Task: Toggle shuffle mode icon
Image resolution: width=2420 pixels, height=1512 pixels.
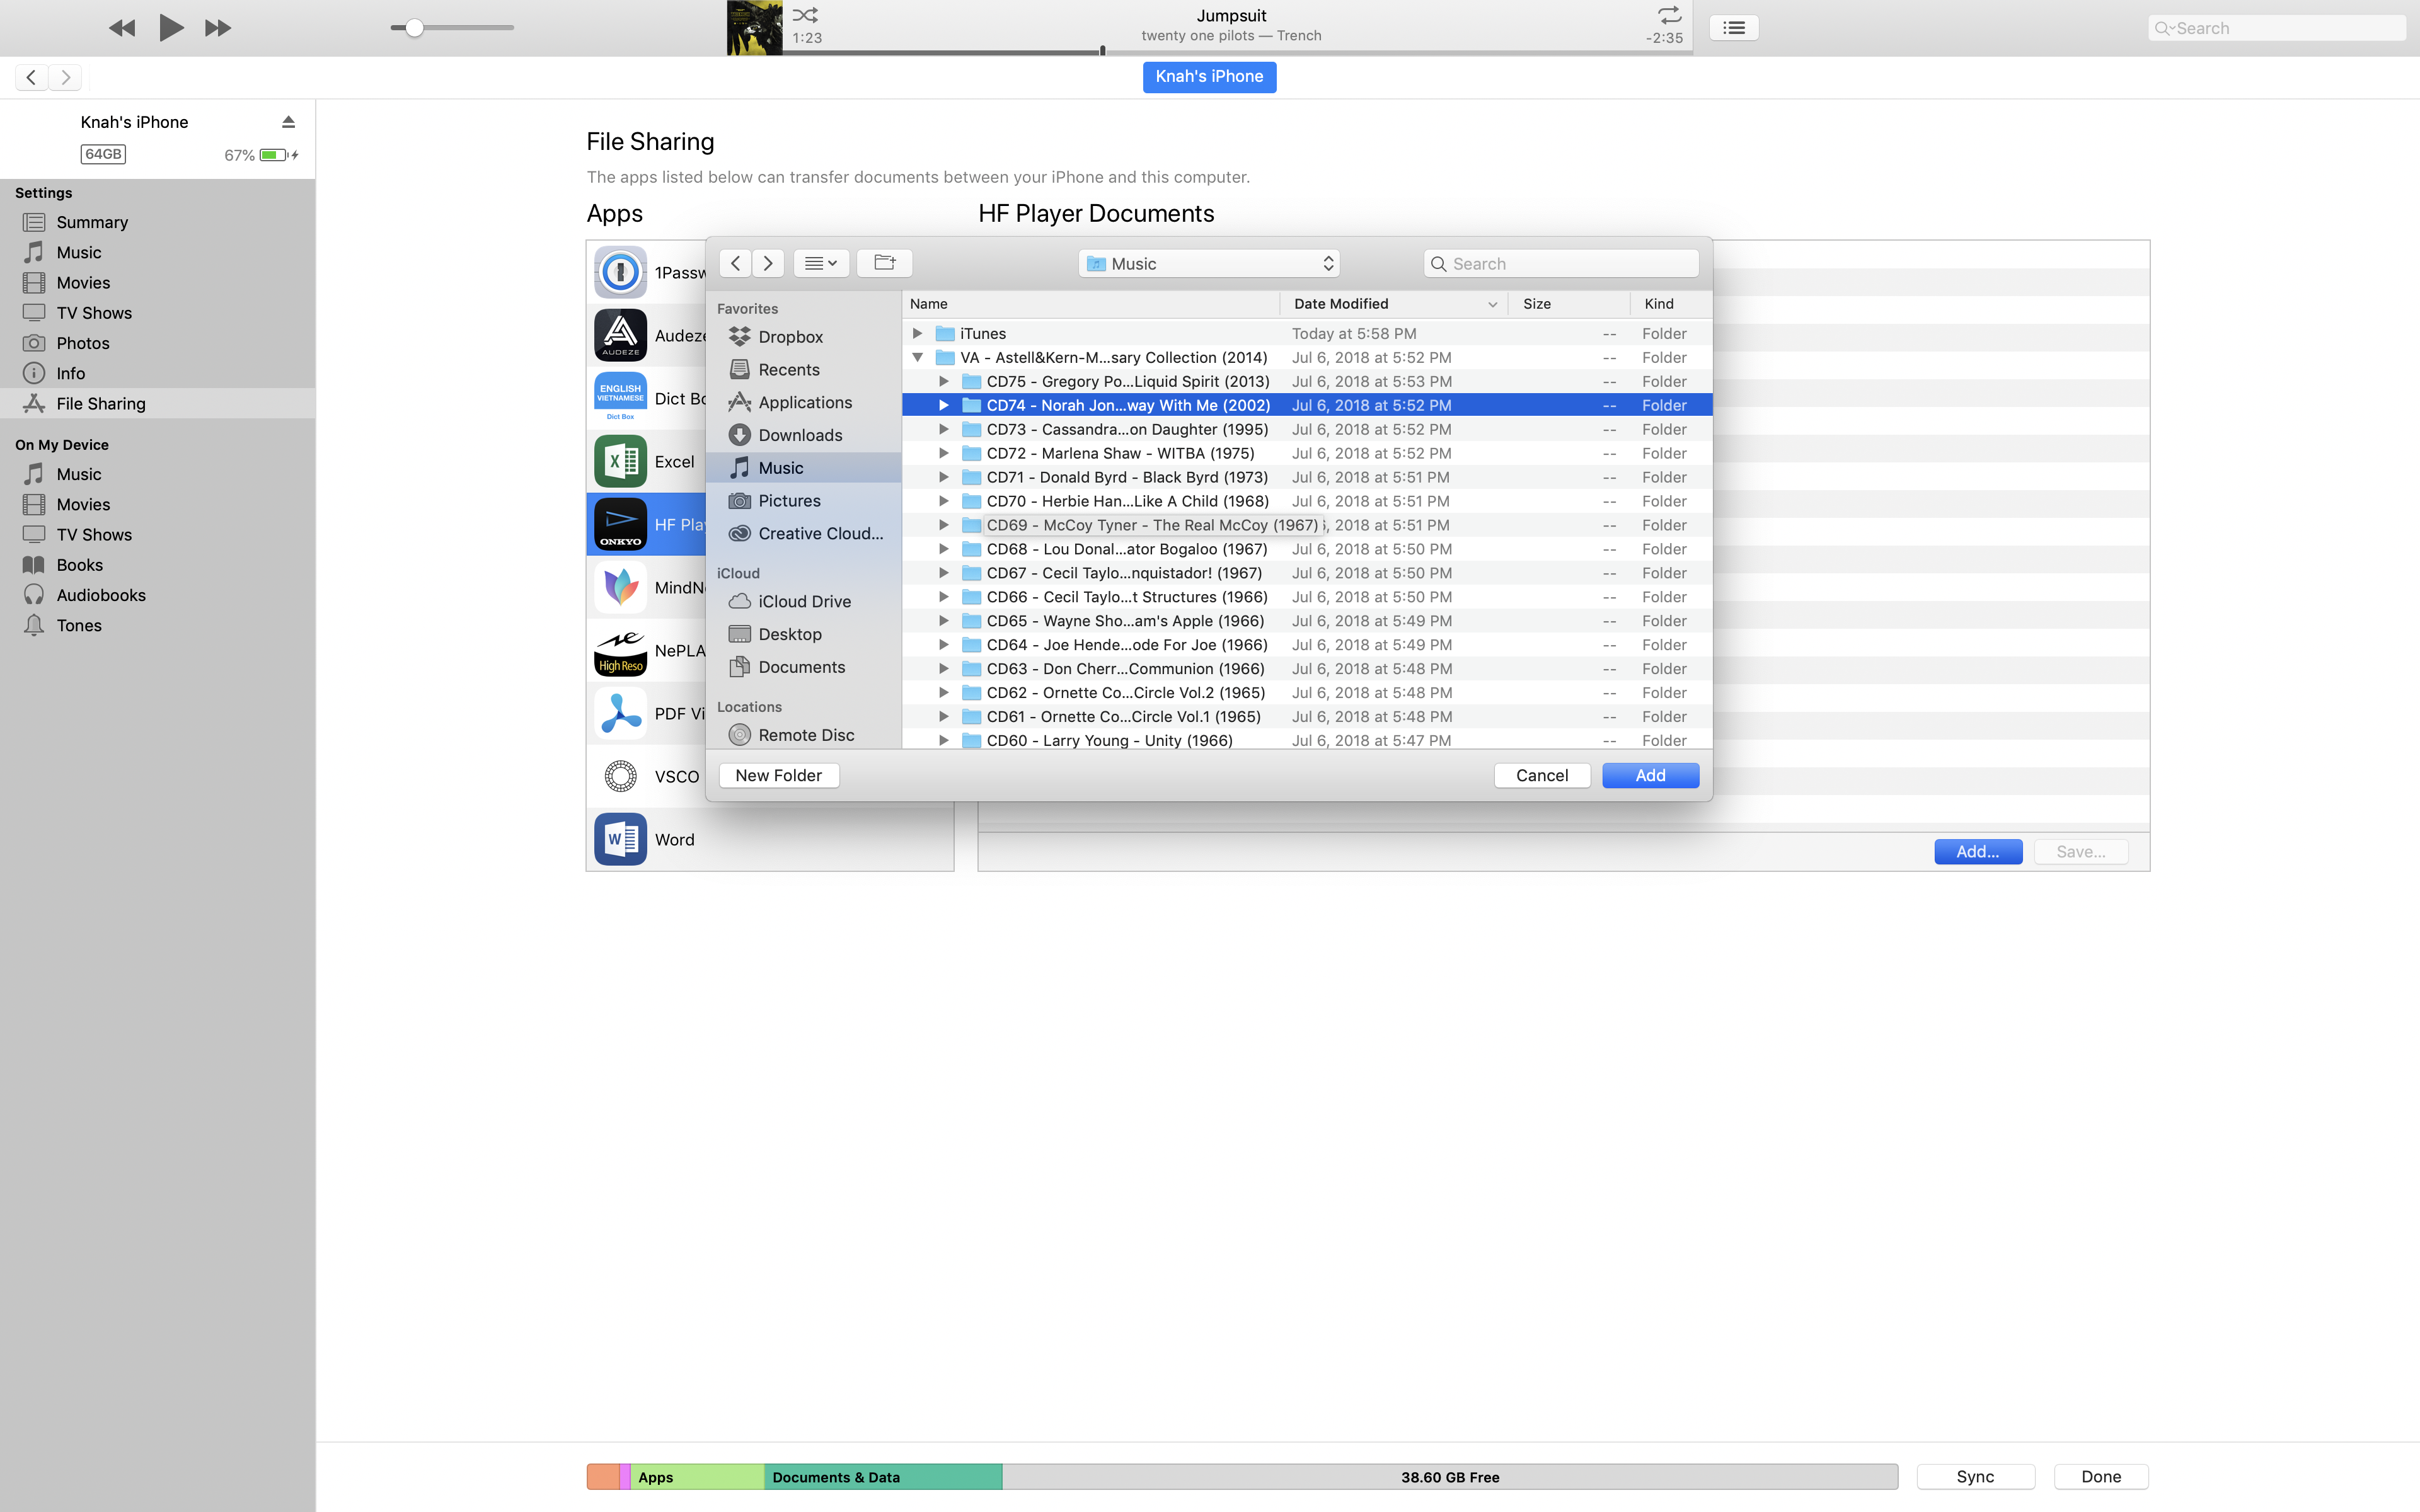Action: tap(805, 15)
